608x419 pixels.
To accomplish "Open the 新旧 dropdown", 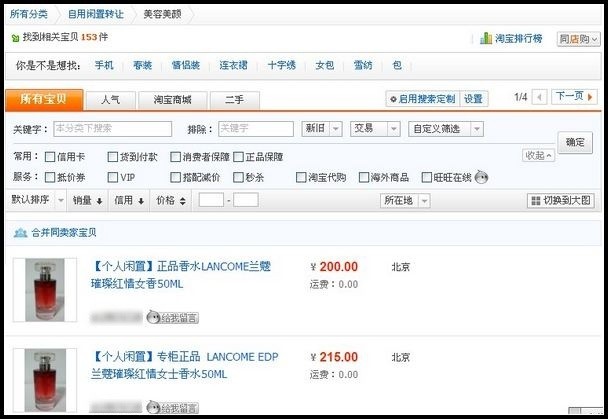I will click(322, 129).
